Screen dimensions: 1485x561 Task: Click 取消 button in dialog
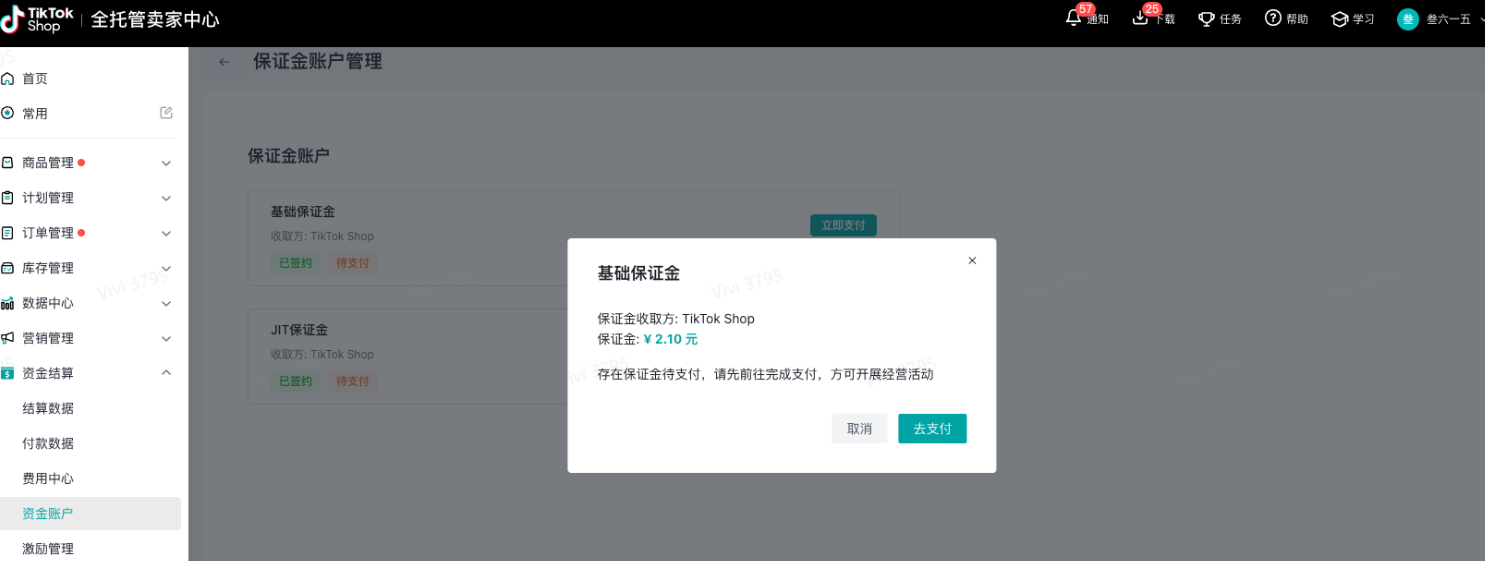859,428
